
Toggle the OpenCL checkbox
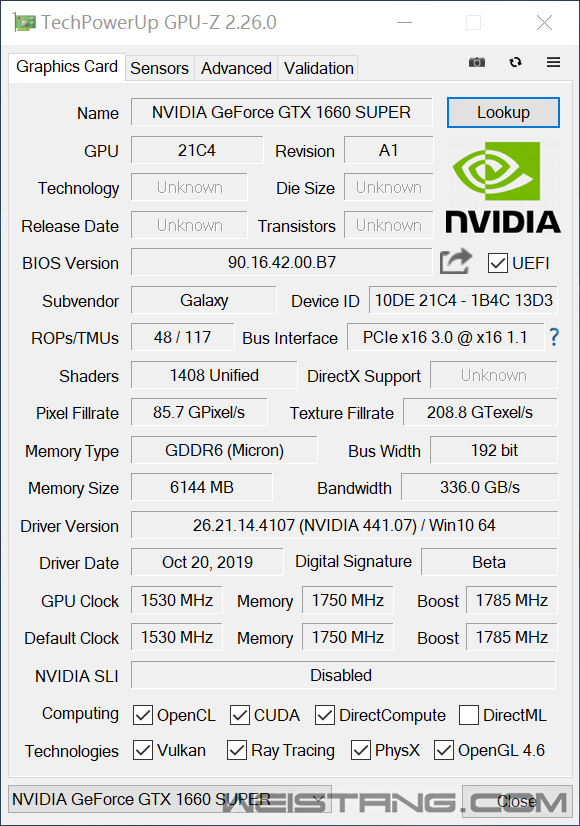143,715
